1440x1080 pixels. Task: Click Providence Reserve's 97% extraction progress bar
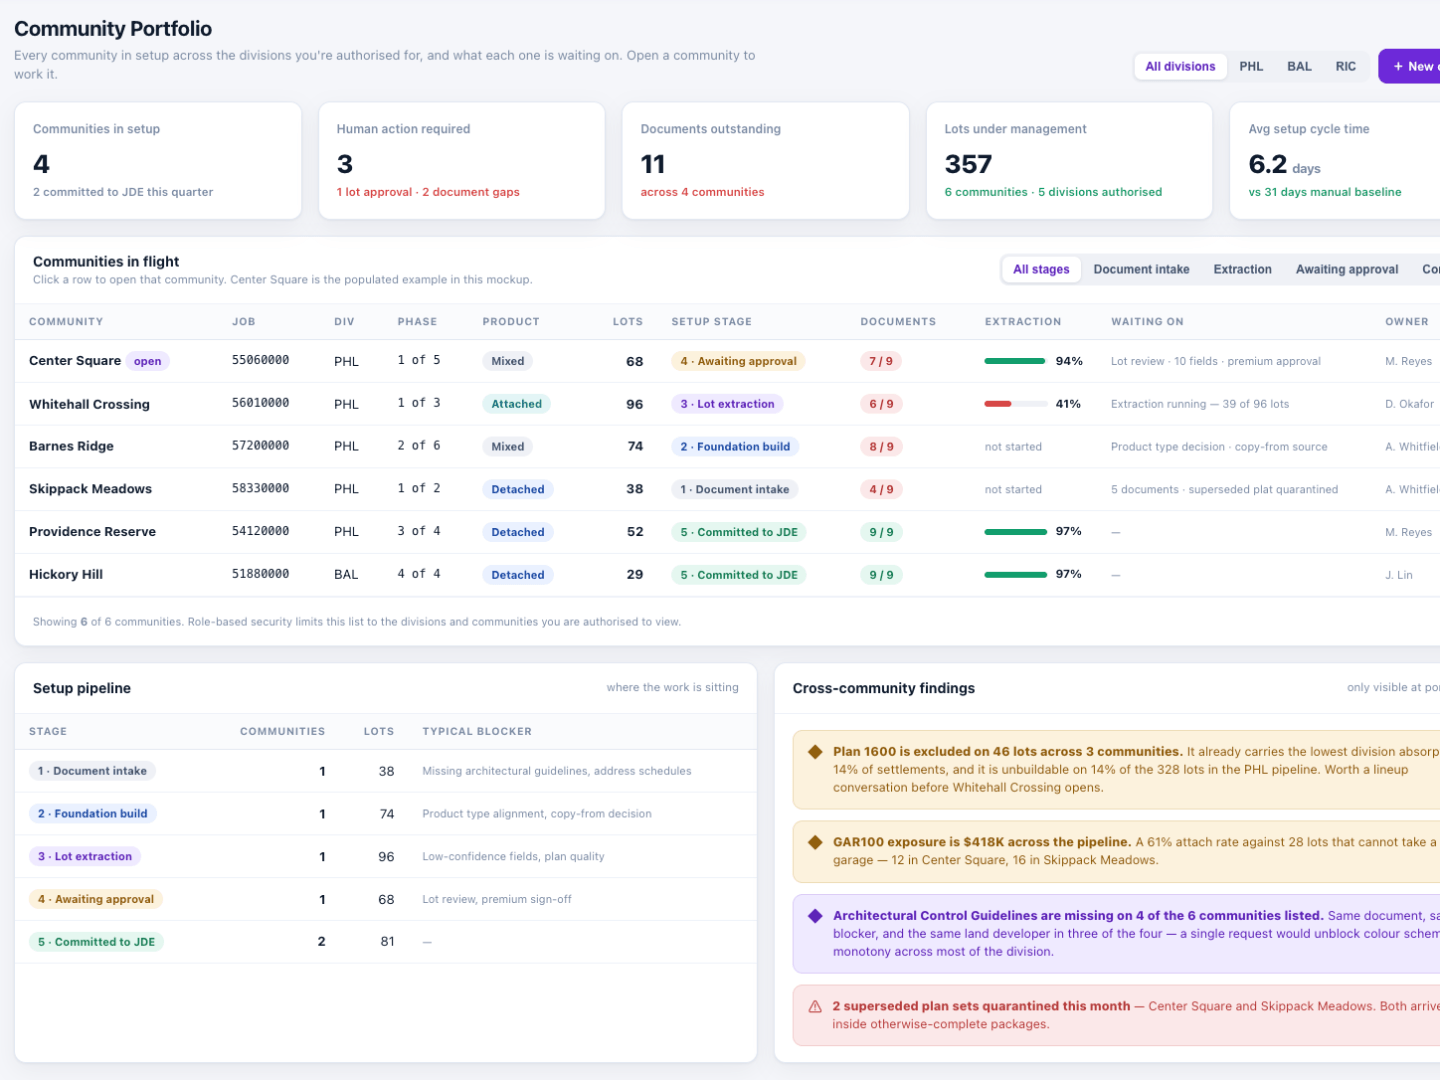[x=1015, y=532]
